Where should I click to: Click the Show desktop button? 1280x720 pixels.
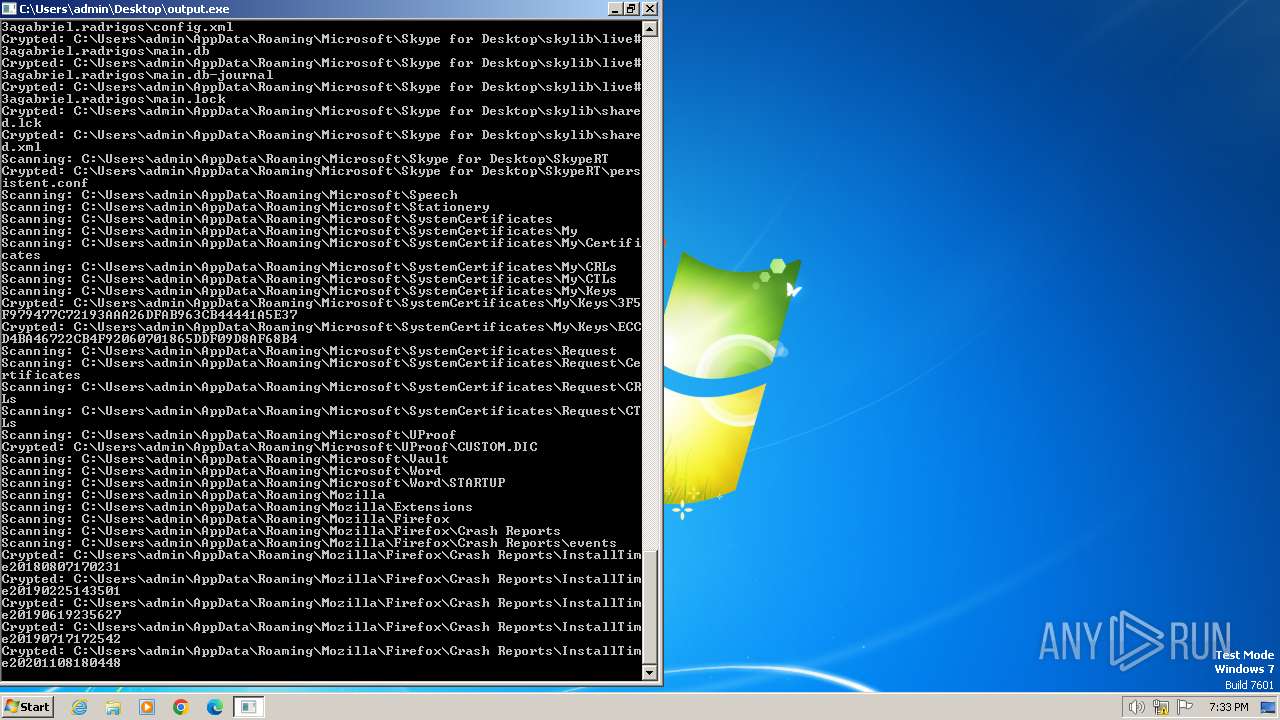click(1270, 707)
